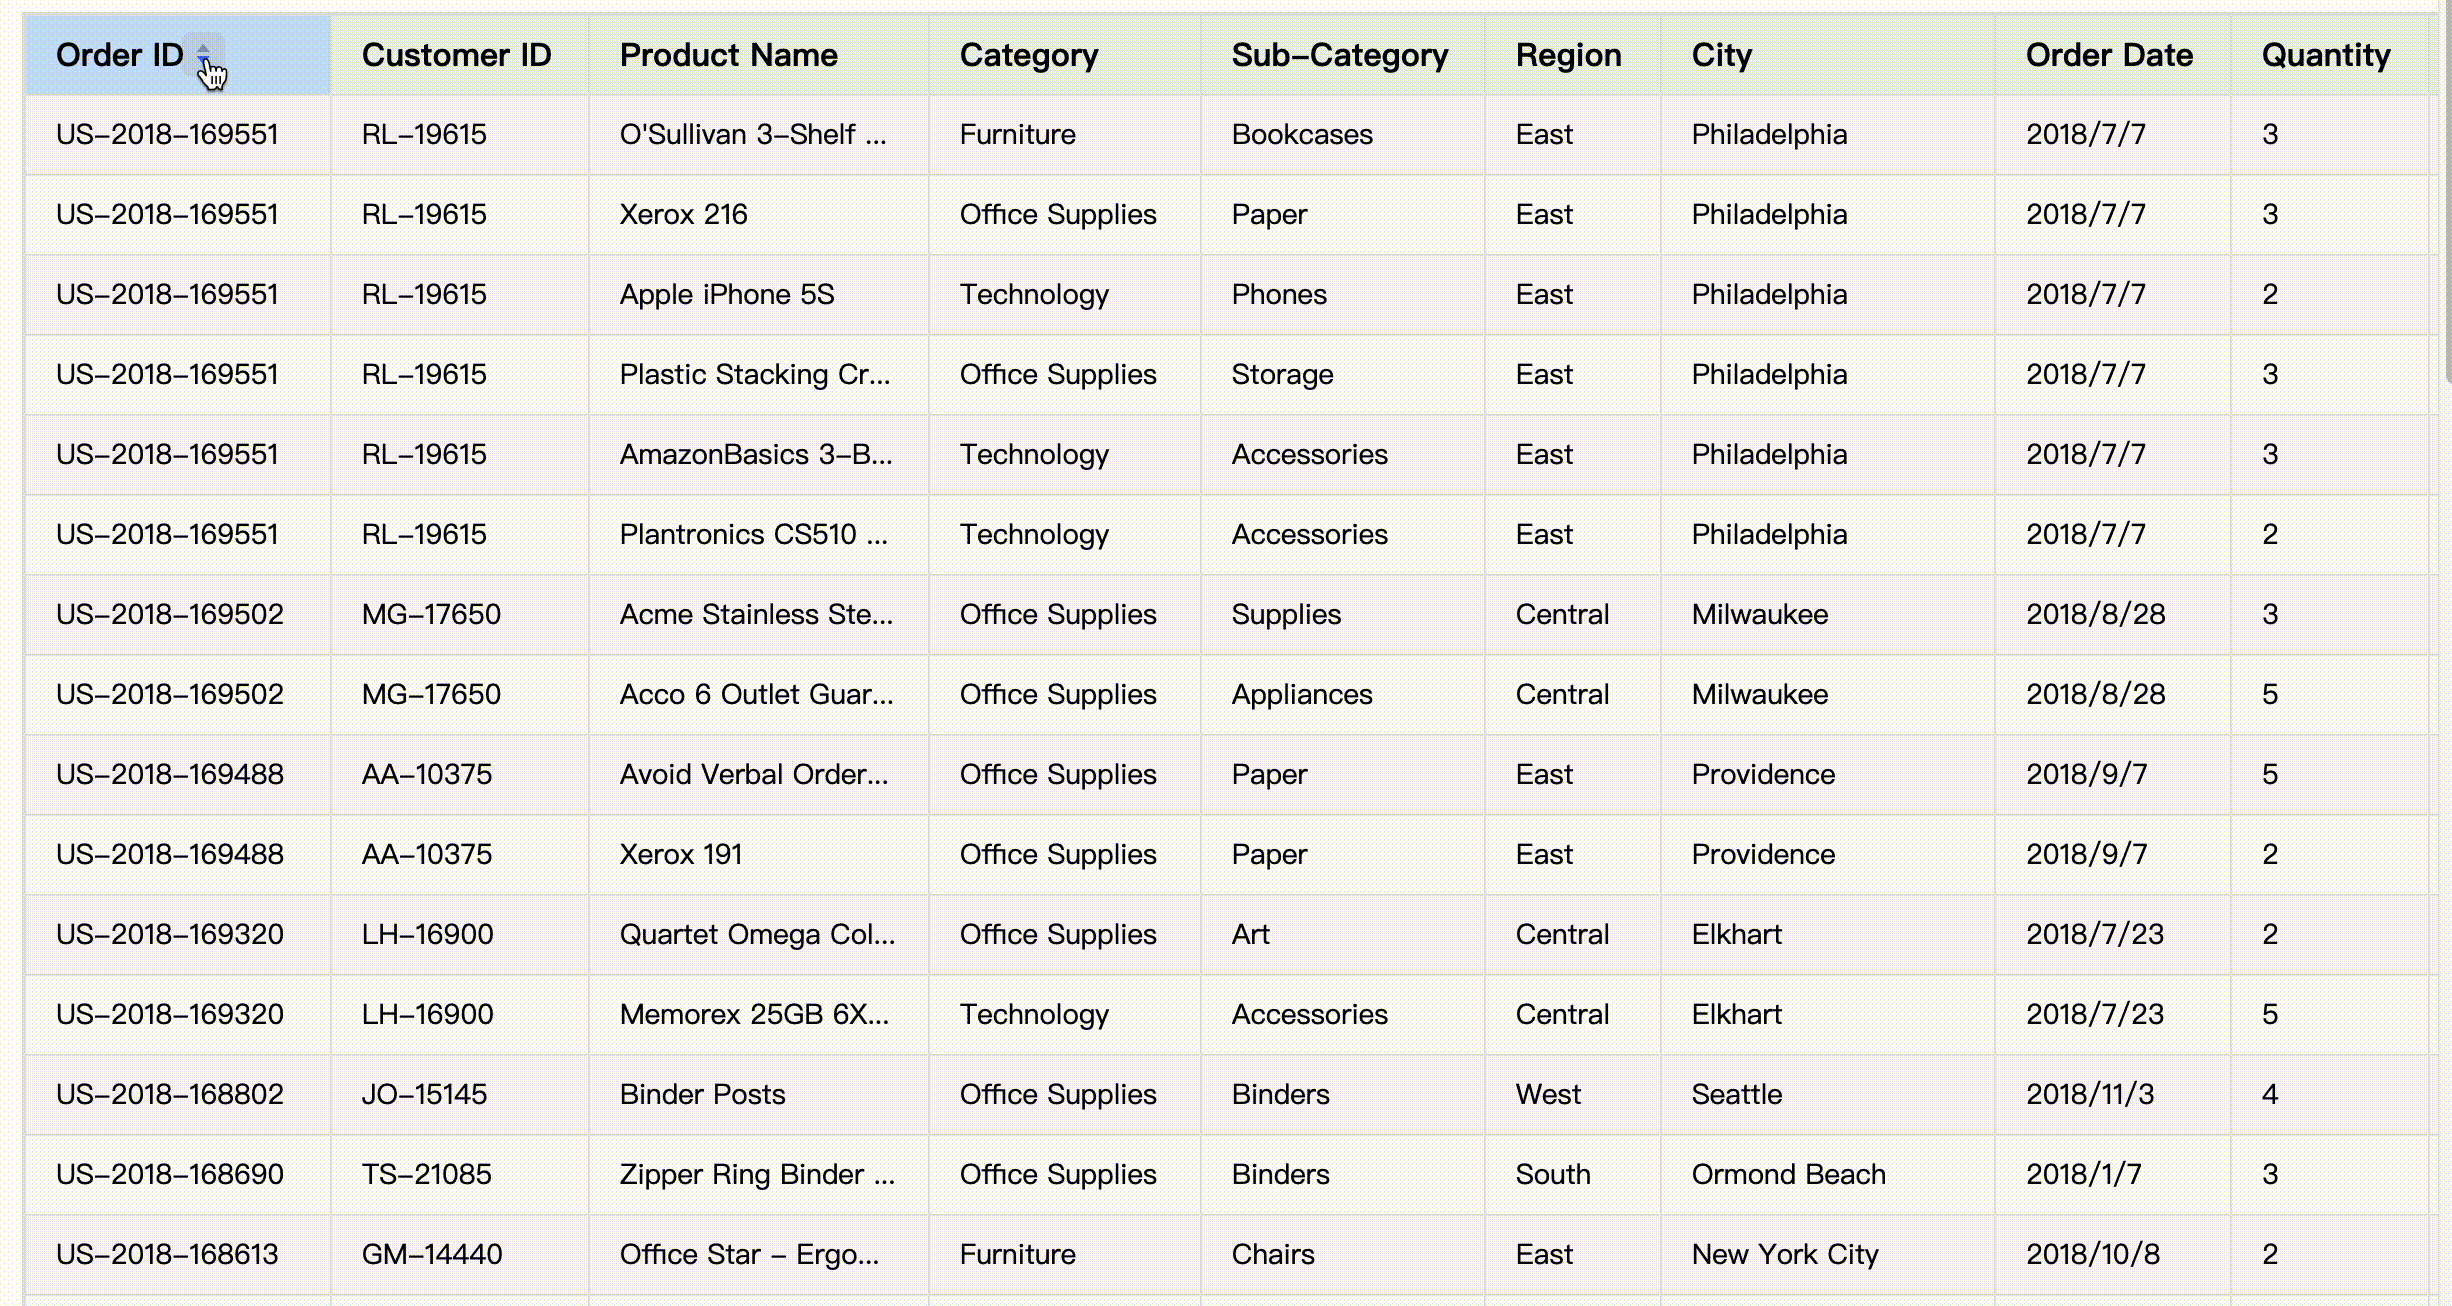Viewport: 2452px width, 1306px height.
Task: Select customer ID TS-21085 cell
Action: tap(426, 1174)
